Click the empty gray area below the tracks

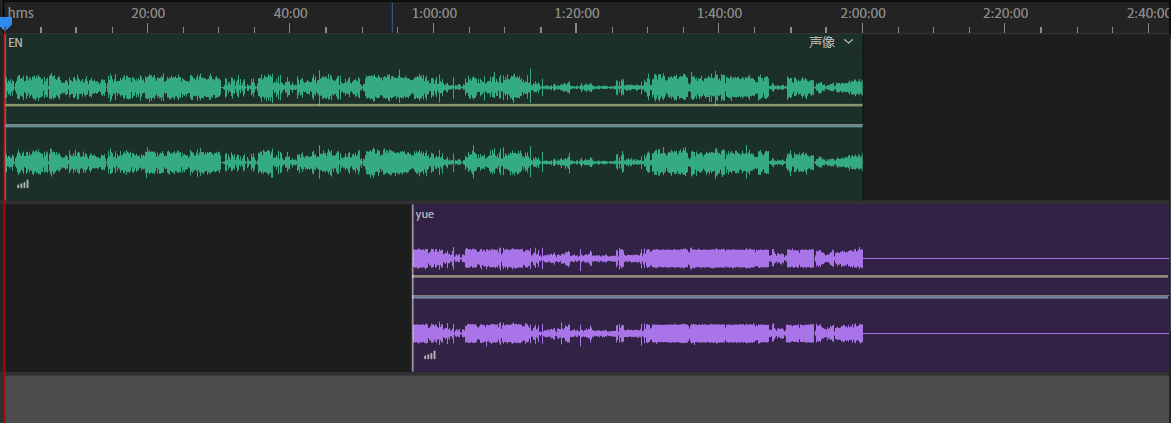click(x=585, y=398)
